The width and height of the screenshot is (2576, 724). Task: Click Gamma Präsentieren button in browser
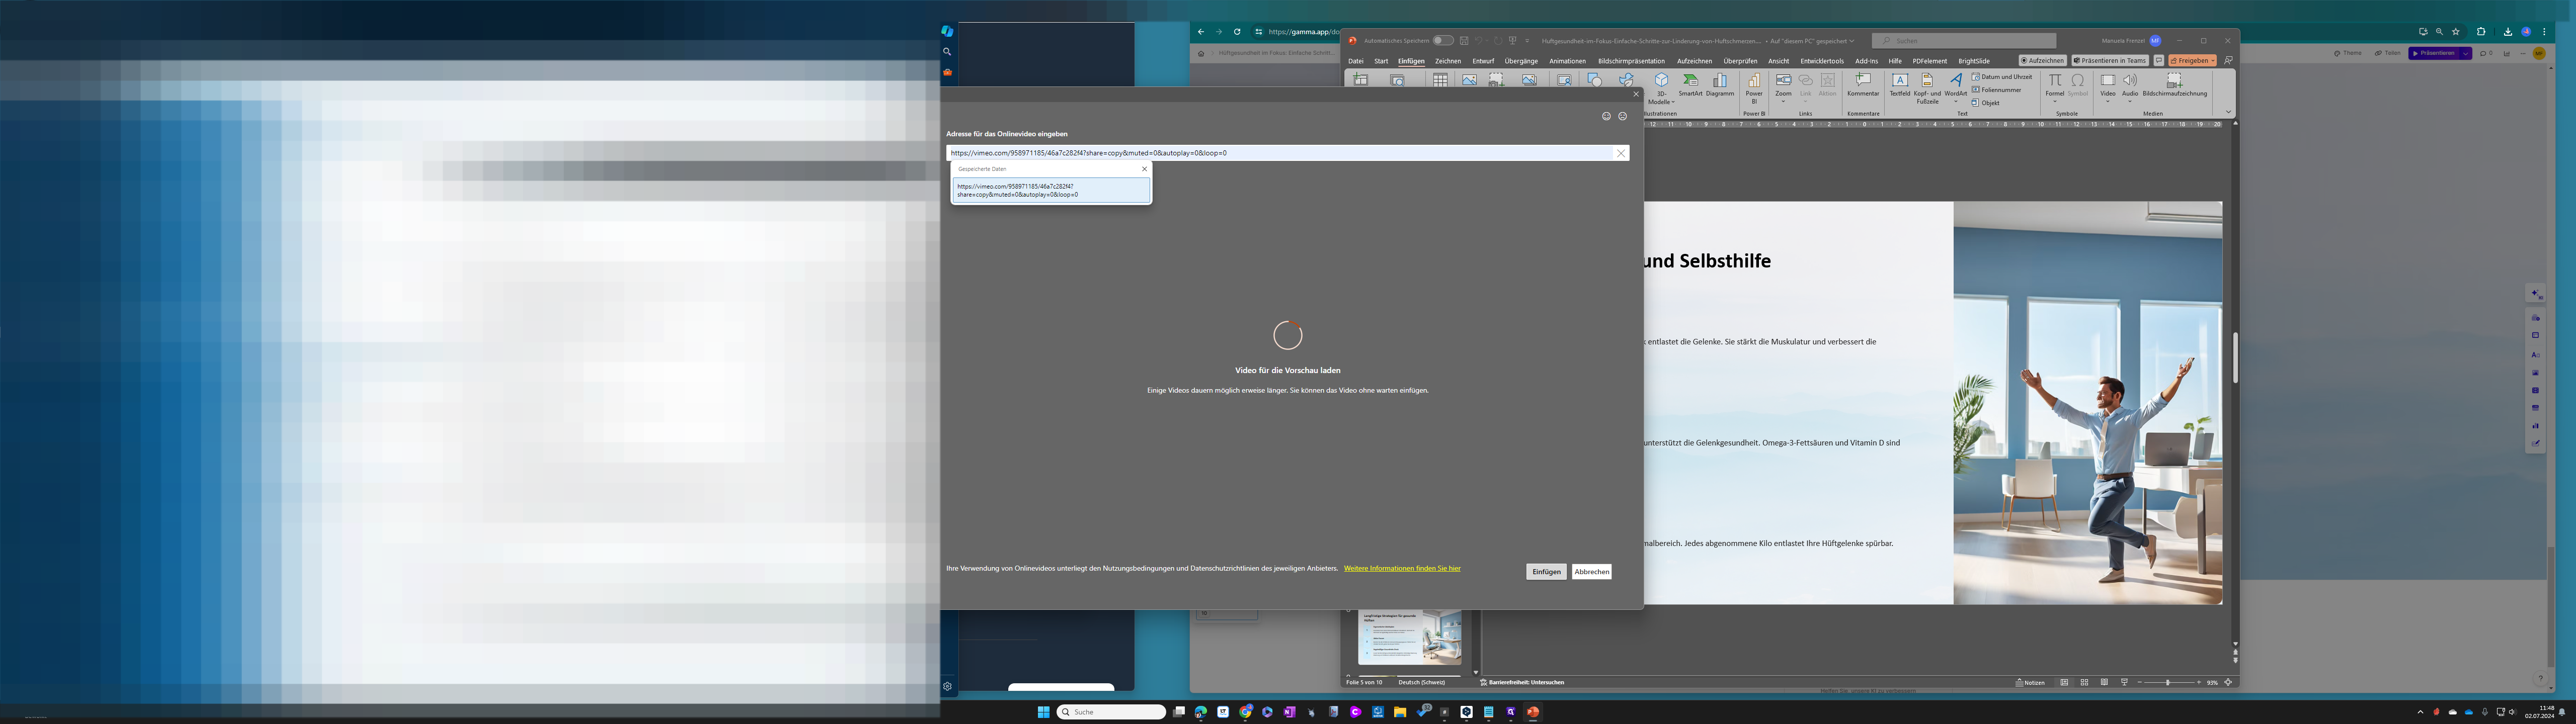tap(2435, 53)
